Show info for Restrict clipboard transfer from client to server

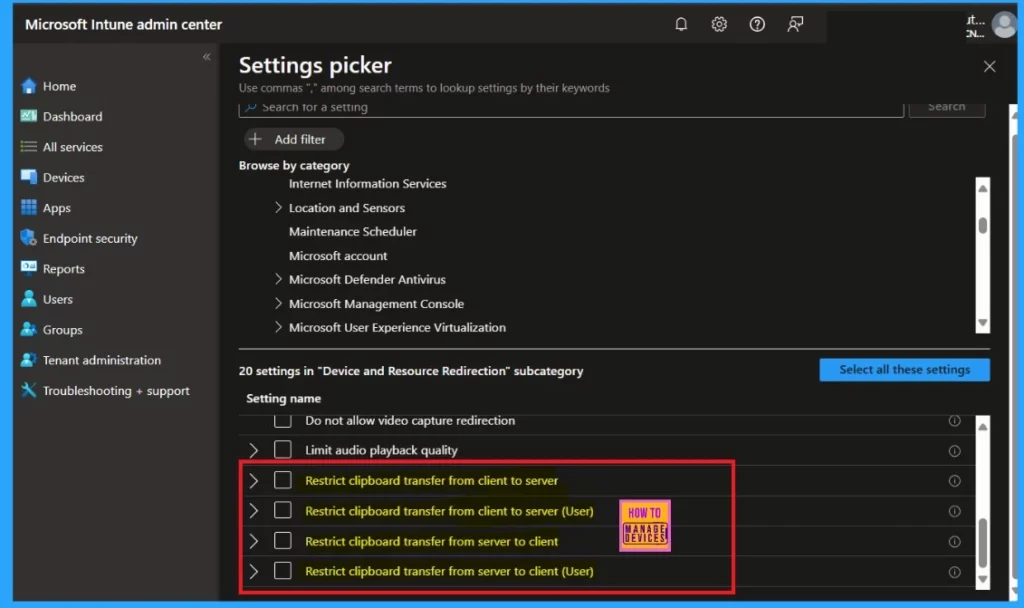954,481
